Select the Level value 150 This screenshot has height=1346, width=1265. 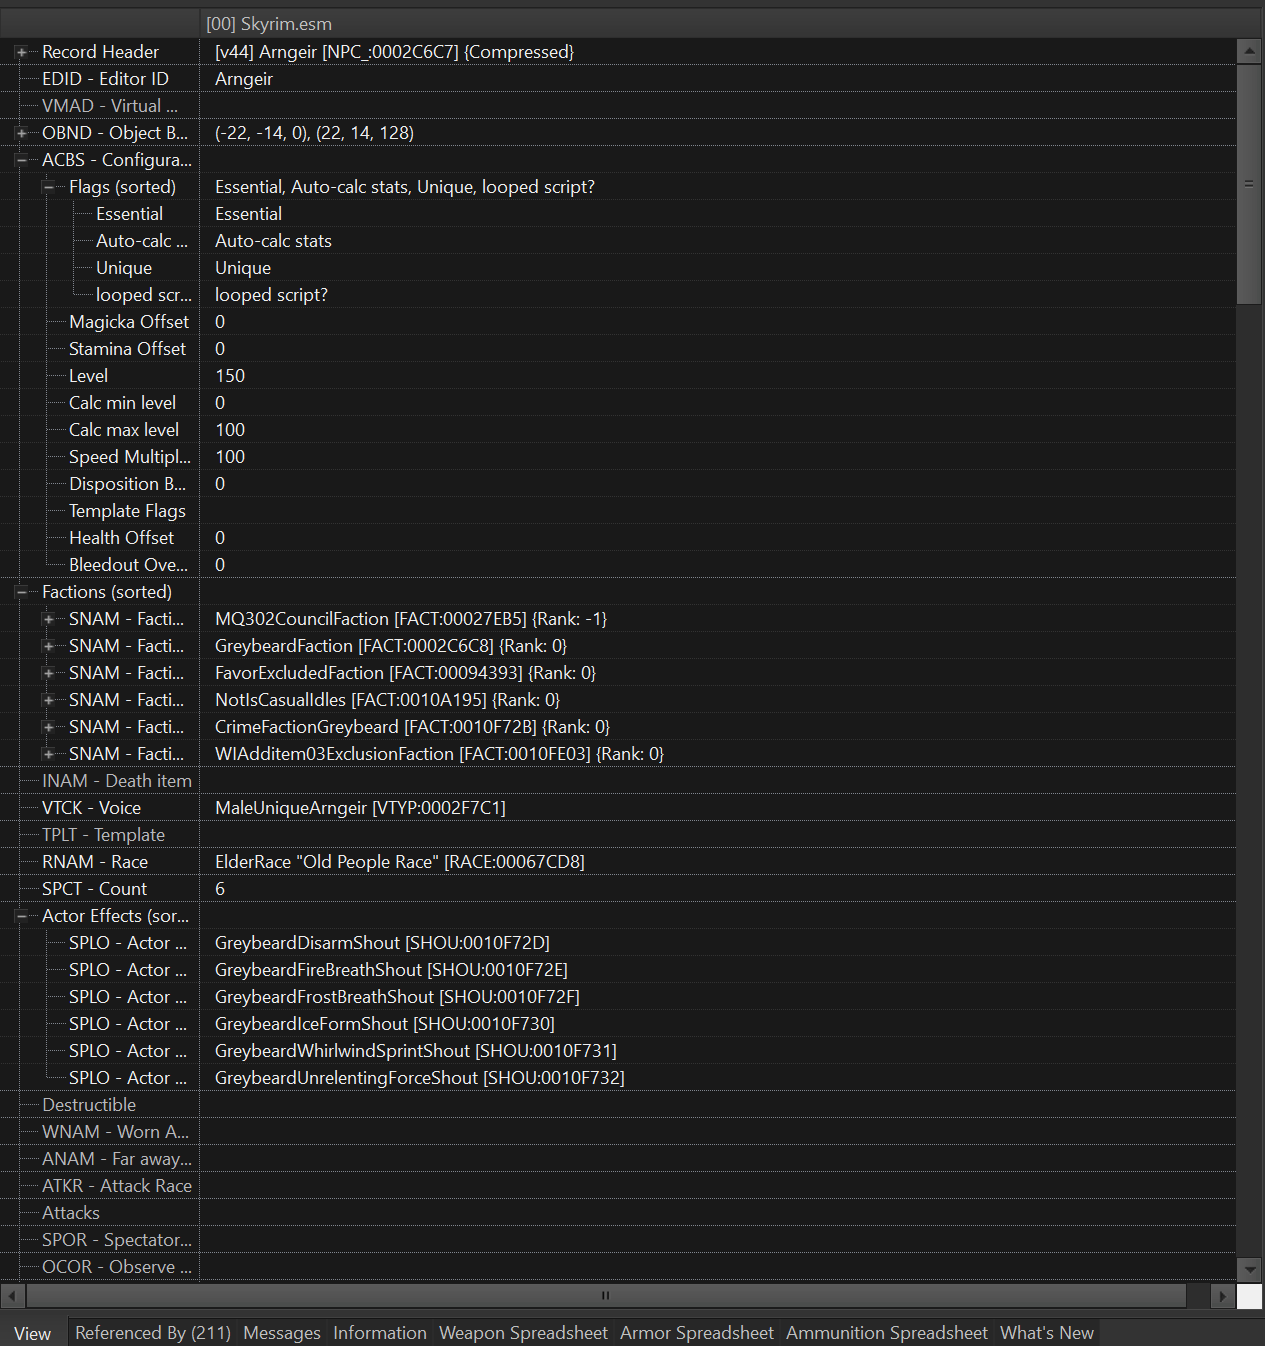coord(230,376)
